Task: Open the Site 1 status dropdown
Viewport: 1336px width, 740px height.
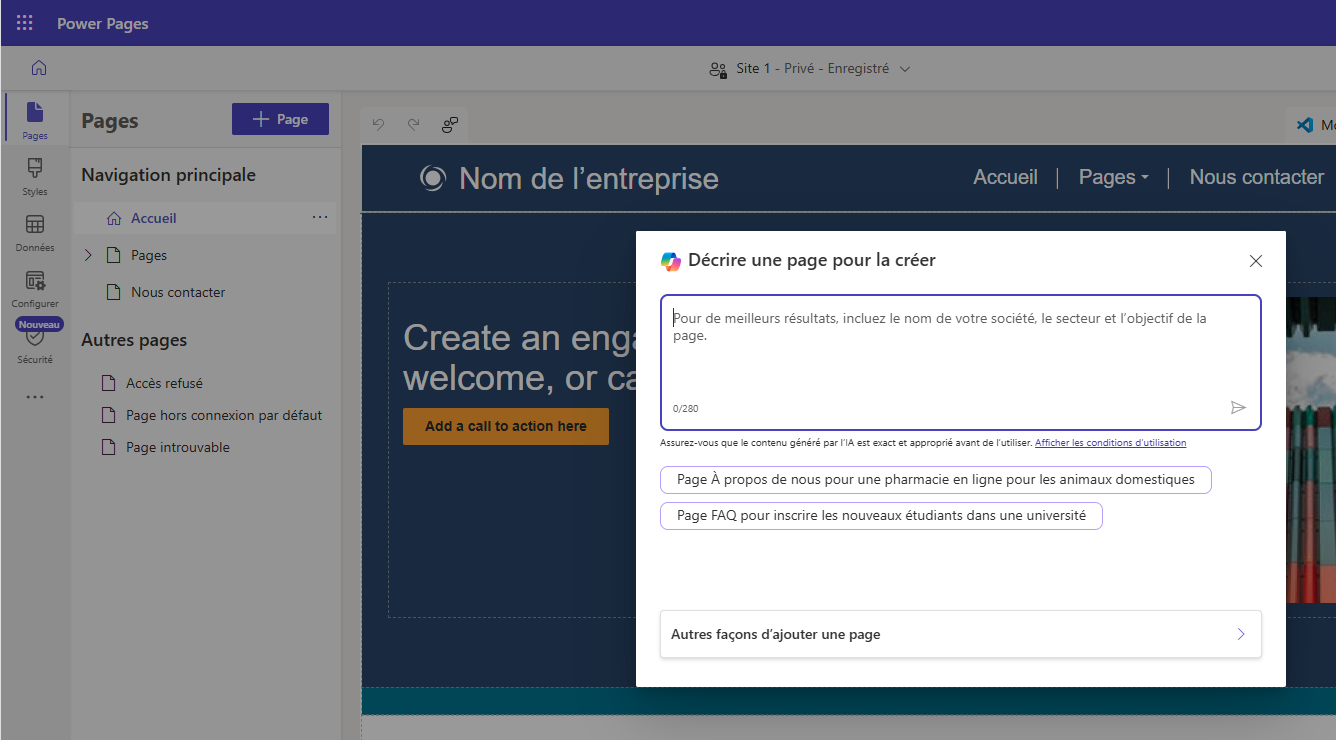Action: (905, 68)
